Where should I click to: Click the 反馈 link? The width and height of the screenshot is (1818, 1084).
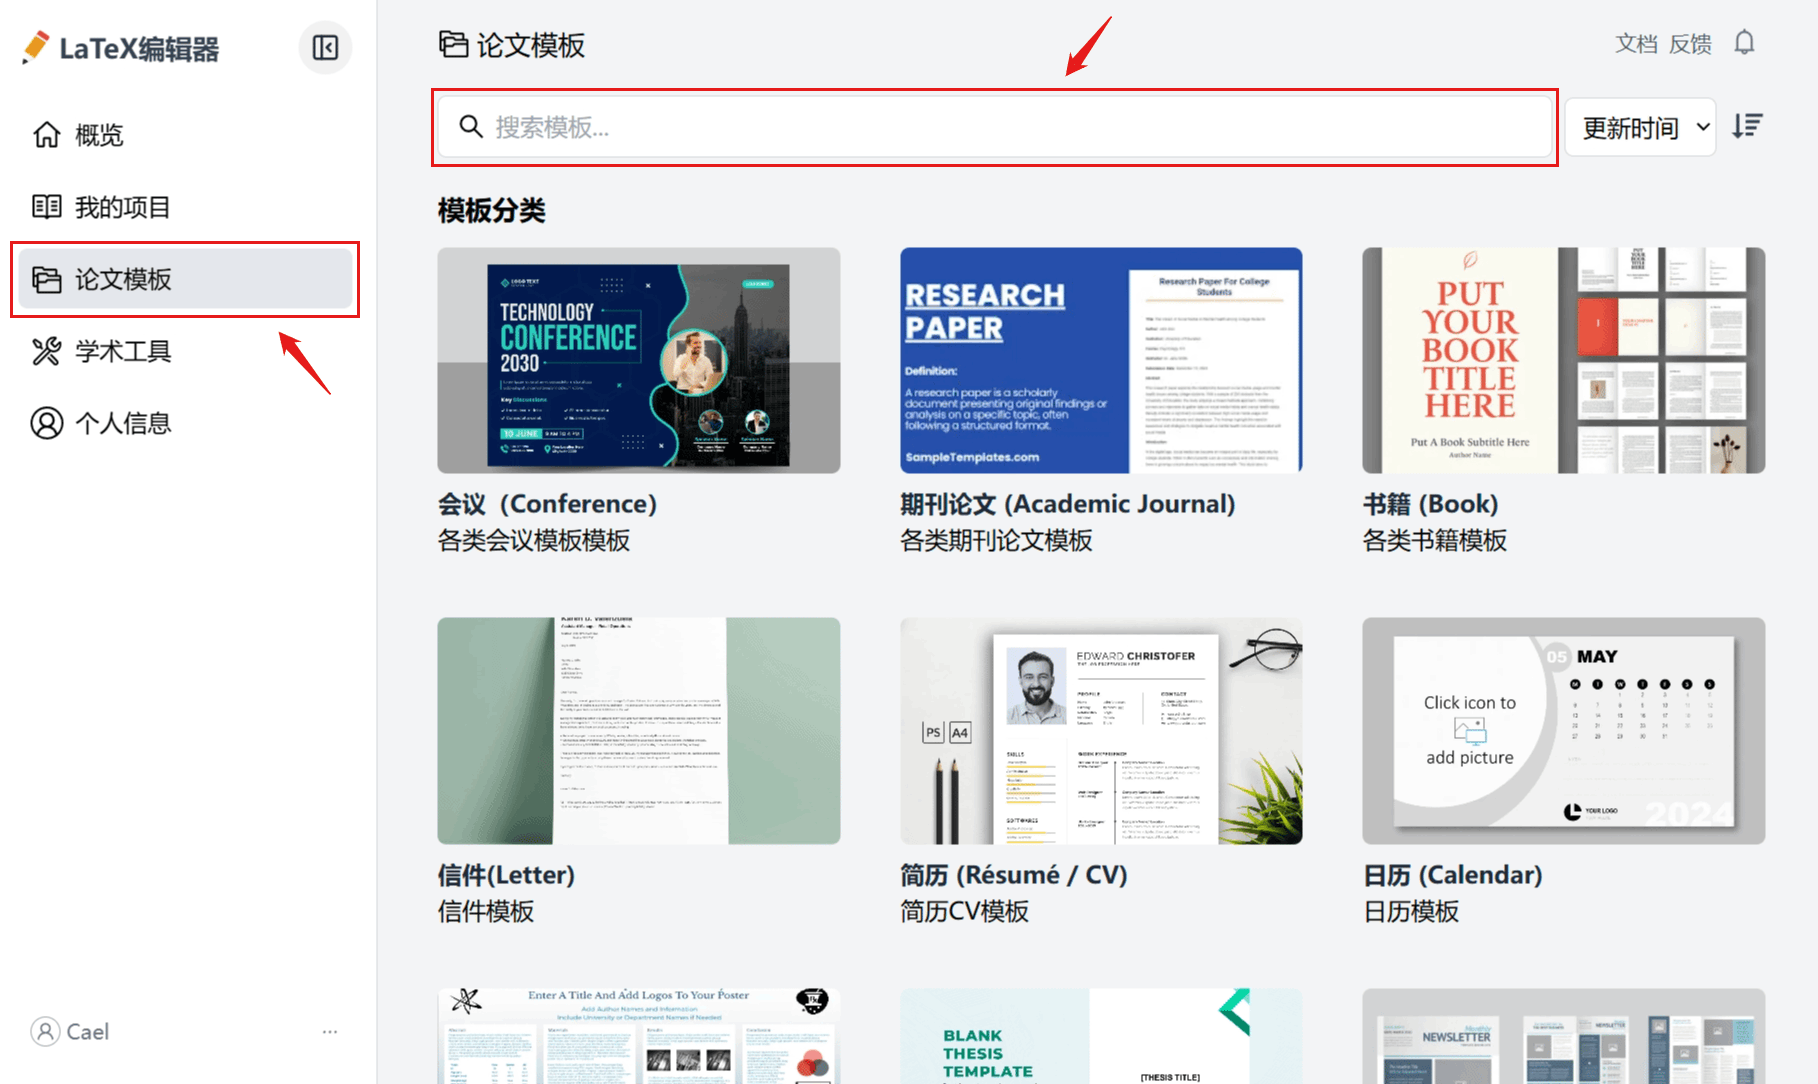1690,44
